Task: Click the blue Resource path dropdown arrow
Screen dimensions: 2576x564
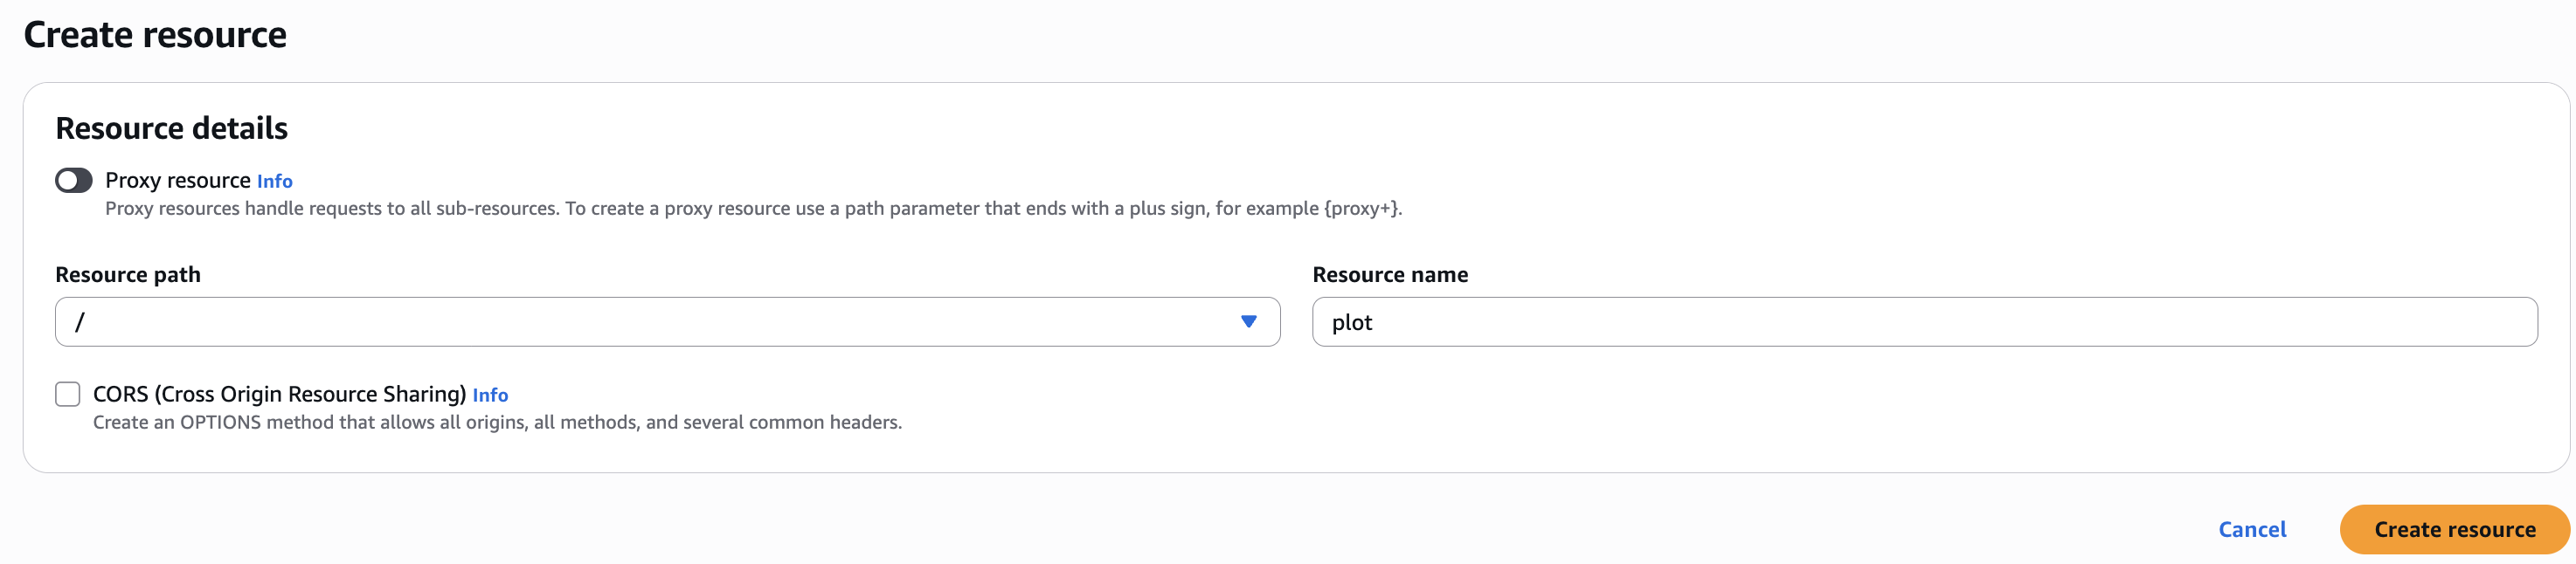Action: (x=1248, y=322)
